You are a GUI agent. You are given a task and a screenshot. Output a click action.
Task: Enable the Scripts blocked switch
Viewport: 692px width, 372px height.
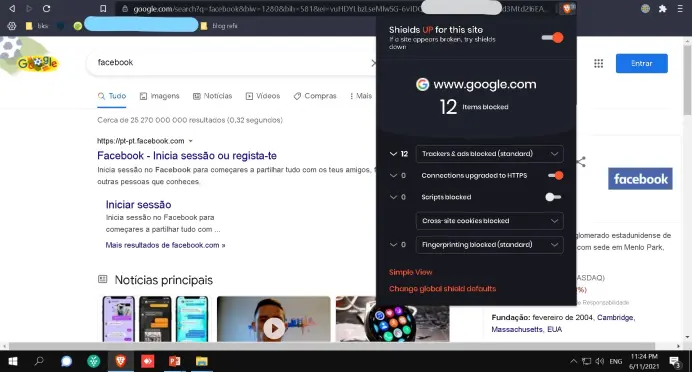(553, 197)
